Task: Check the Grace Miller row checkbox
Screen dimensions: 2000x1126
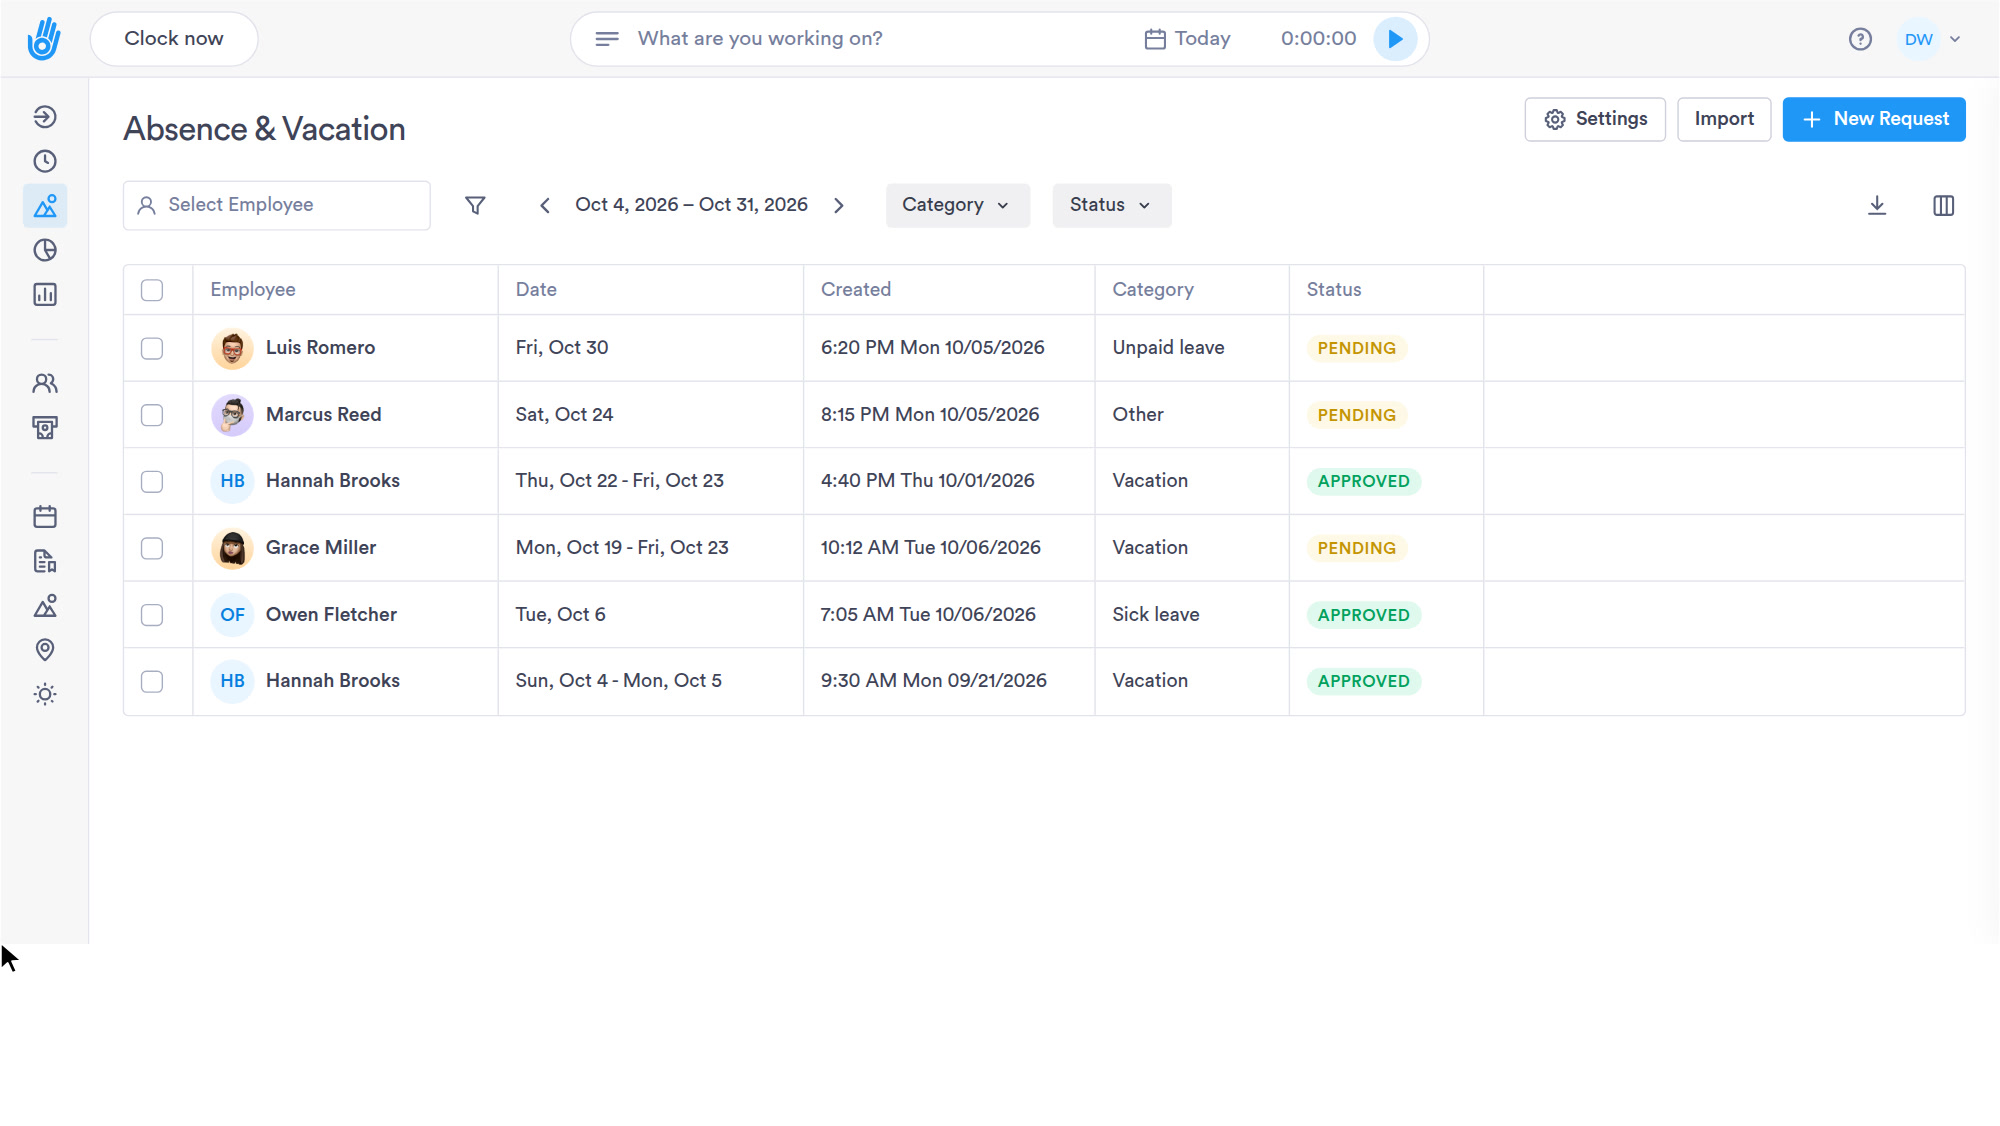Action: (x=152, y=548)
